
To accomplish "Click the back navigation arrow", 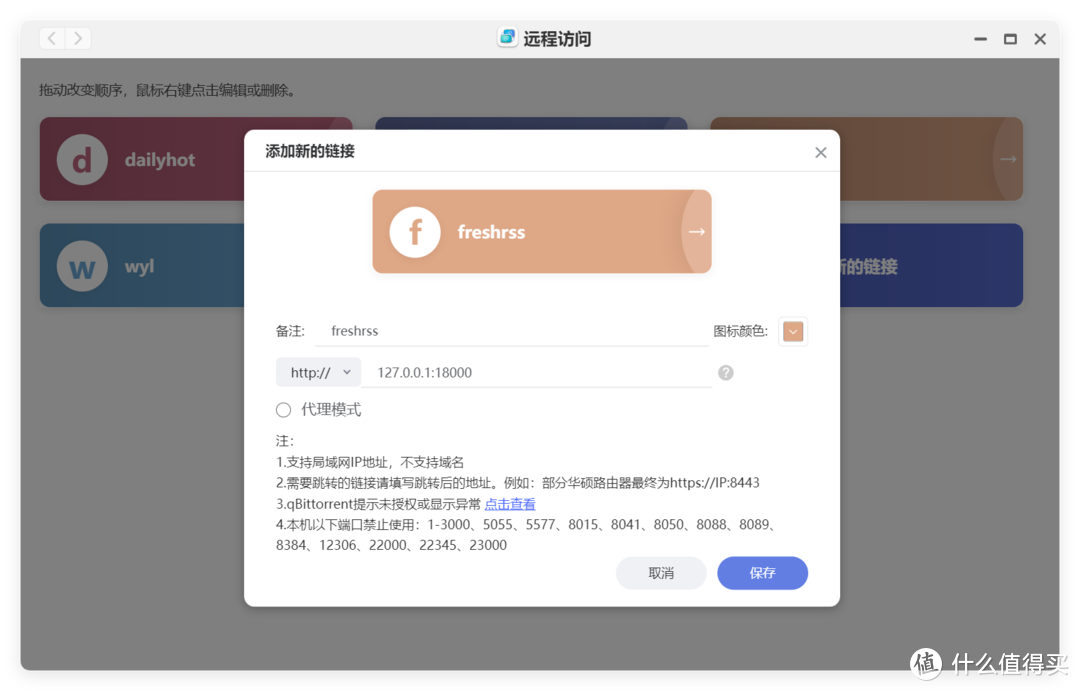I will (x=50, y=37).
